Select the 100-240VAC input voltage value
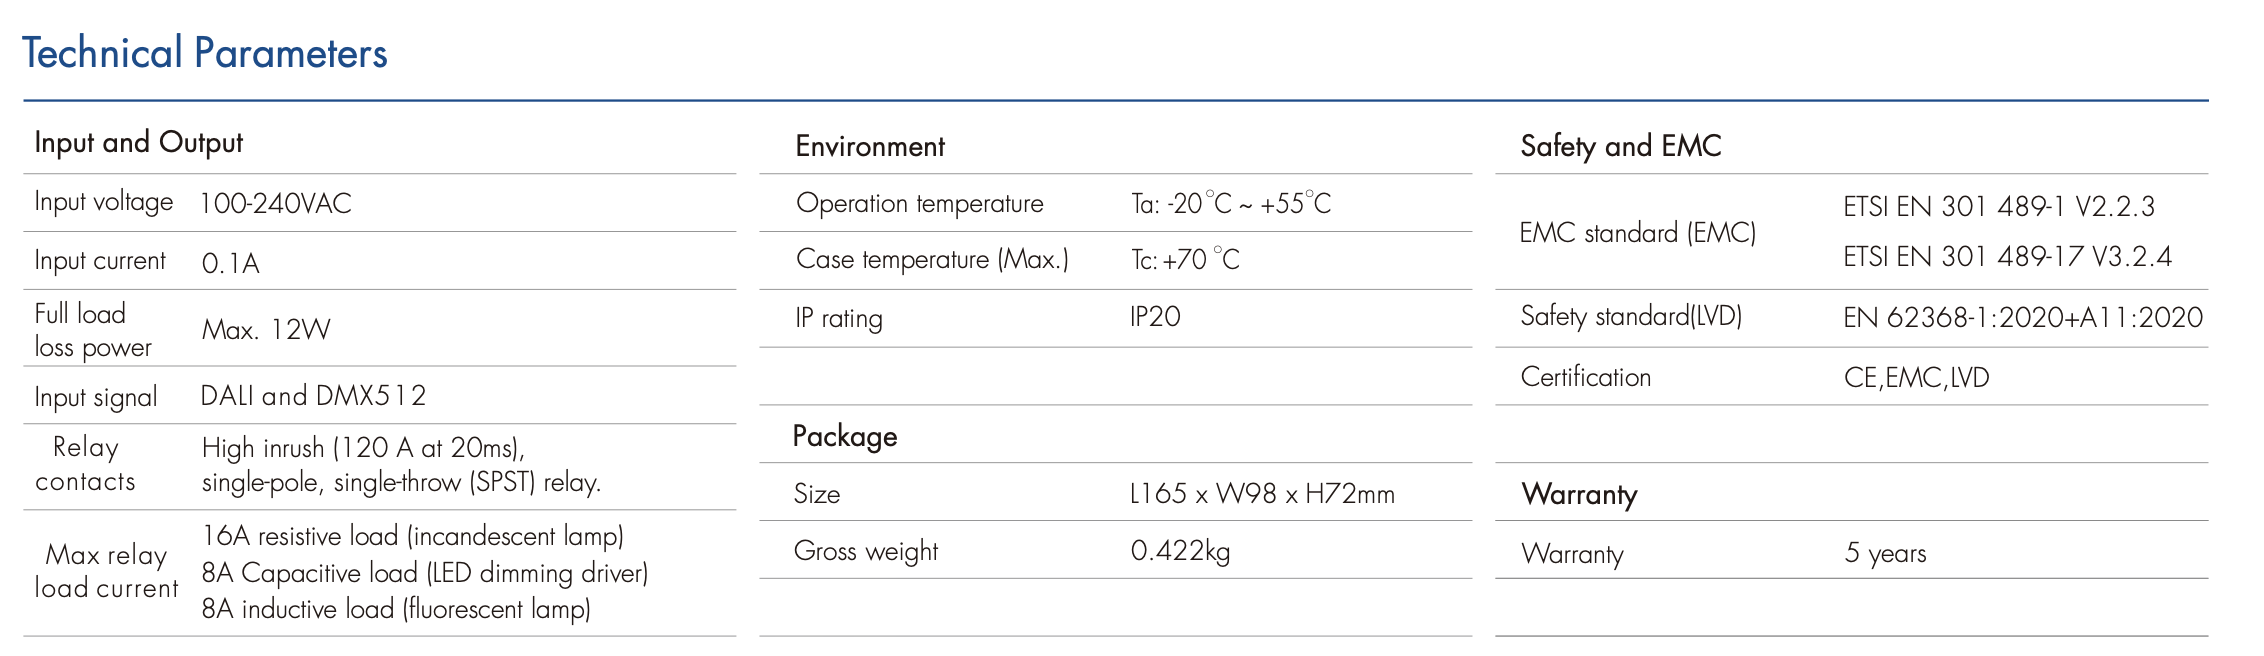This screenshot has height=656, width=2264. [x=276, y=204]
